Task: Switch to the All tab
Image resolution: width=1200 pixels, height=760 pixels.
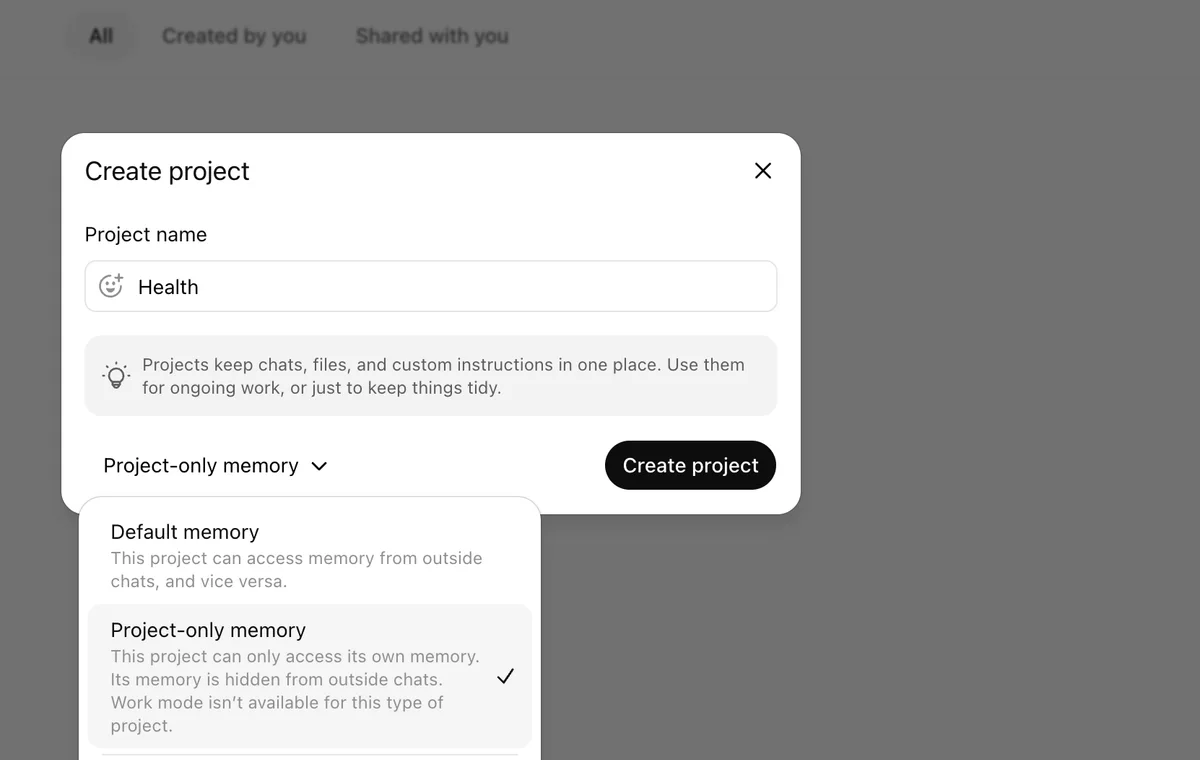Action: (x=101, y=36)
